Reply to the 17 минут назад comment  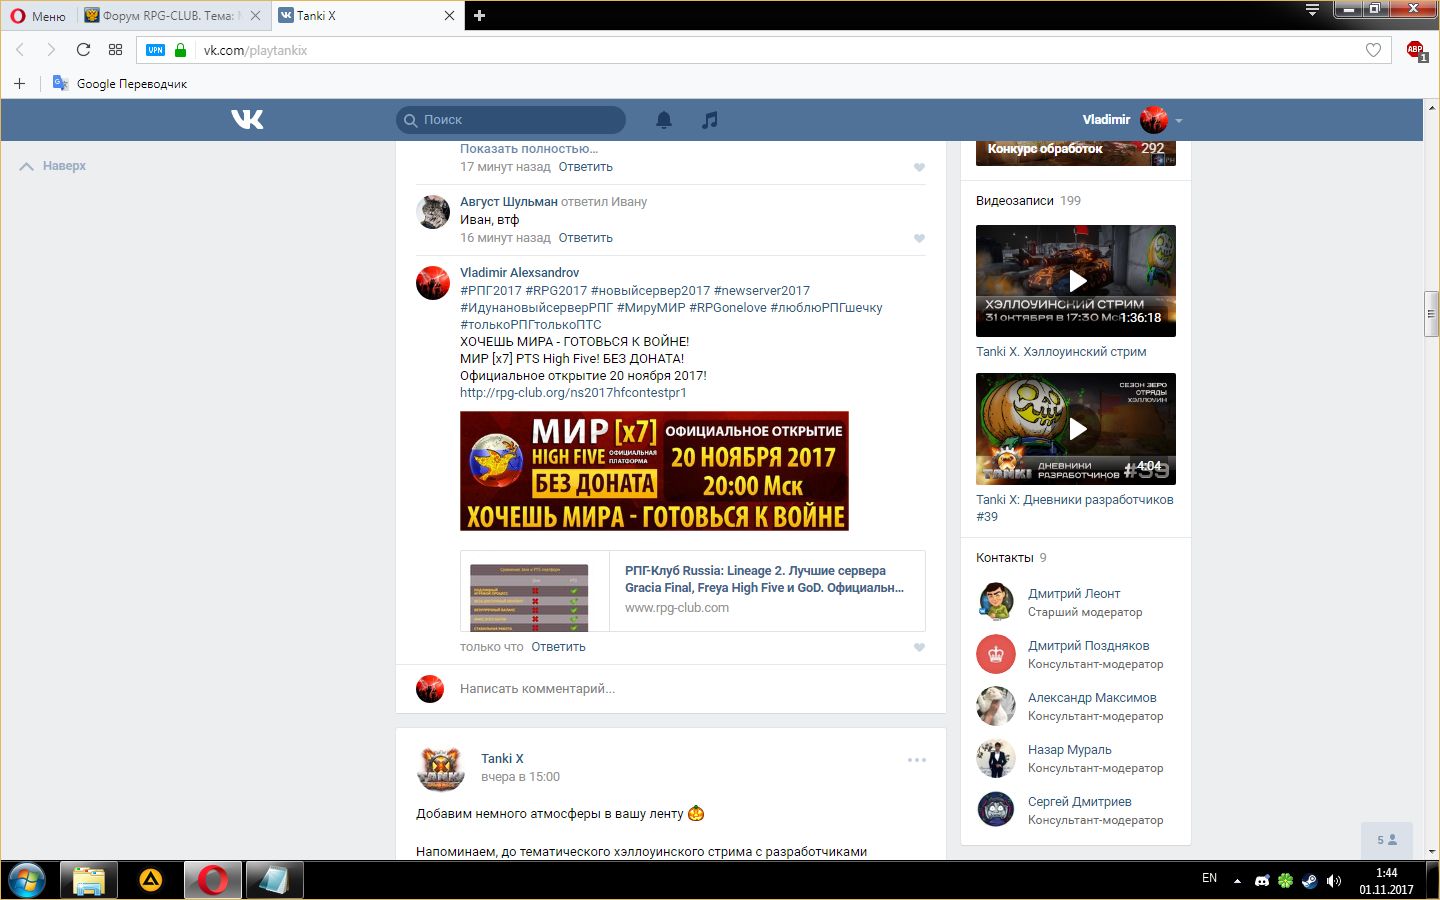(x=586, y=167)
